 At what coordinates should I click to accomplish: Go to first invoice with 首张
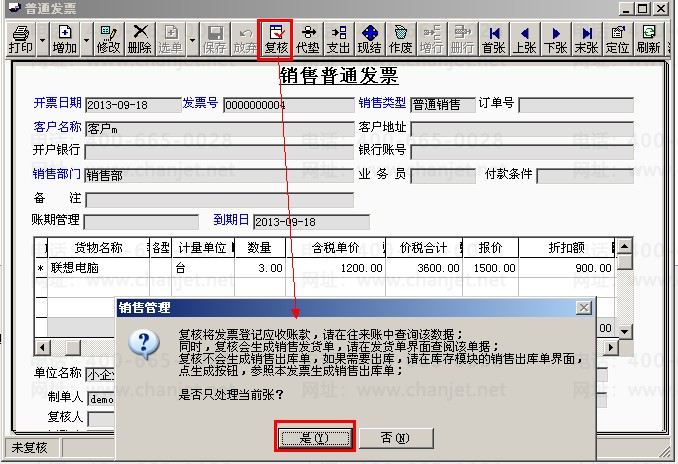click(x=494, y=39)
